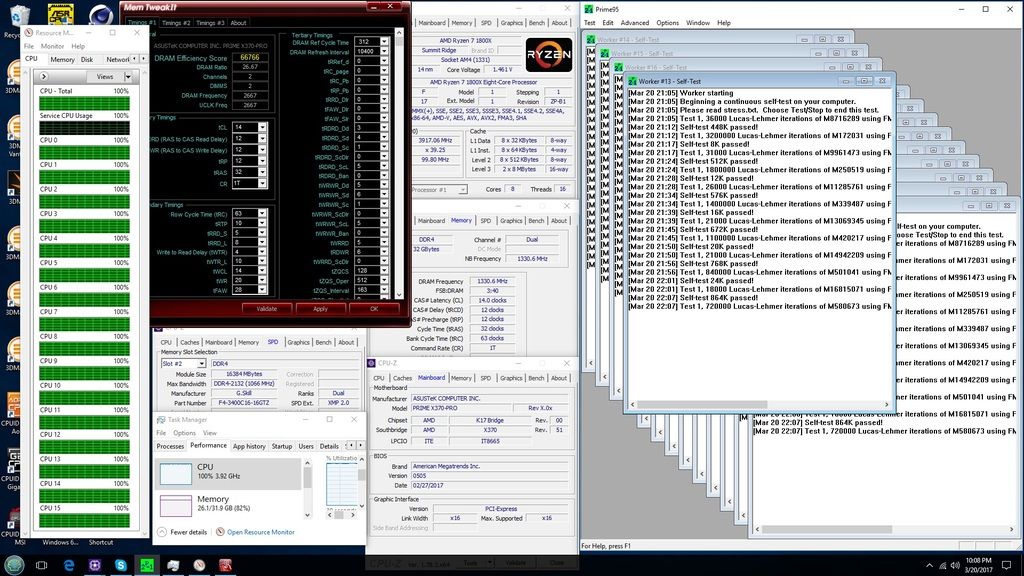Open the Monitor menu in Resource Monitor
Image resolution: width=1024 pixels, height=576 pixels.
[x=52, y=46]
